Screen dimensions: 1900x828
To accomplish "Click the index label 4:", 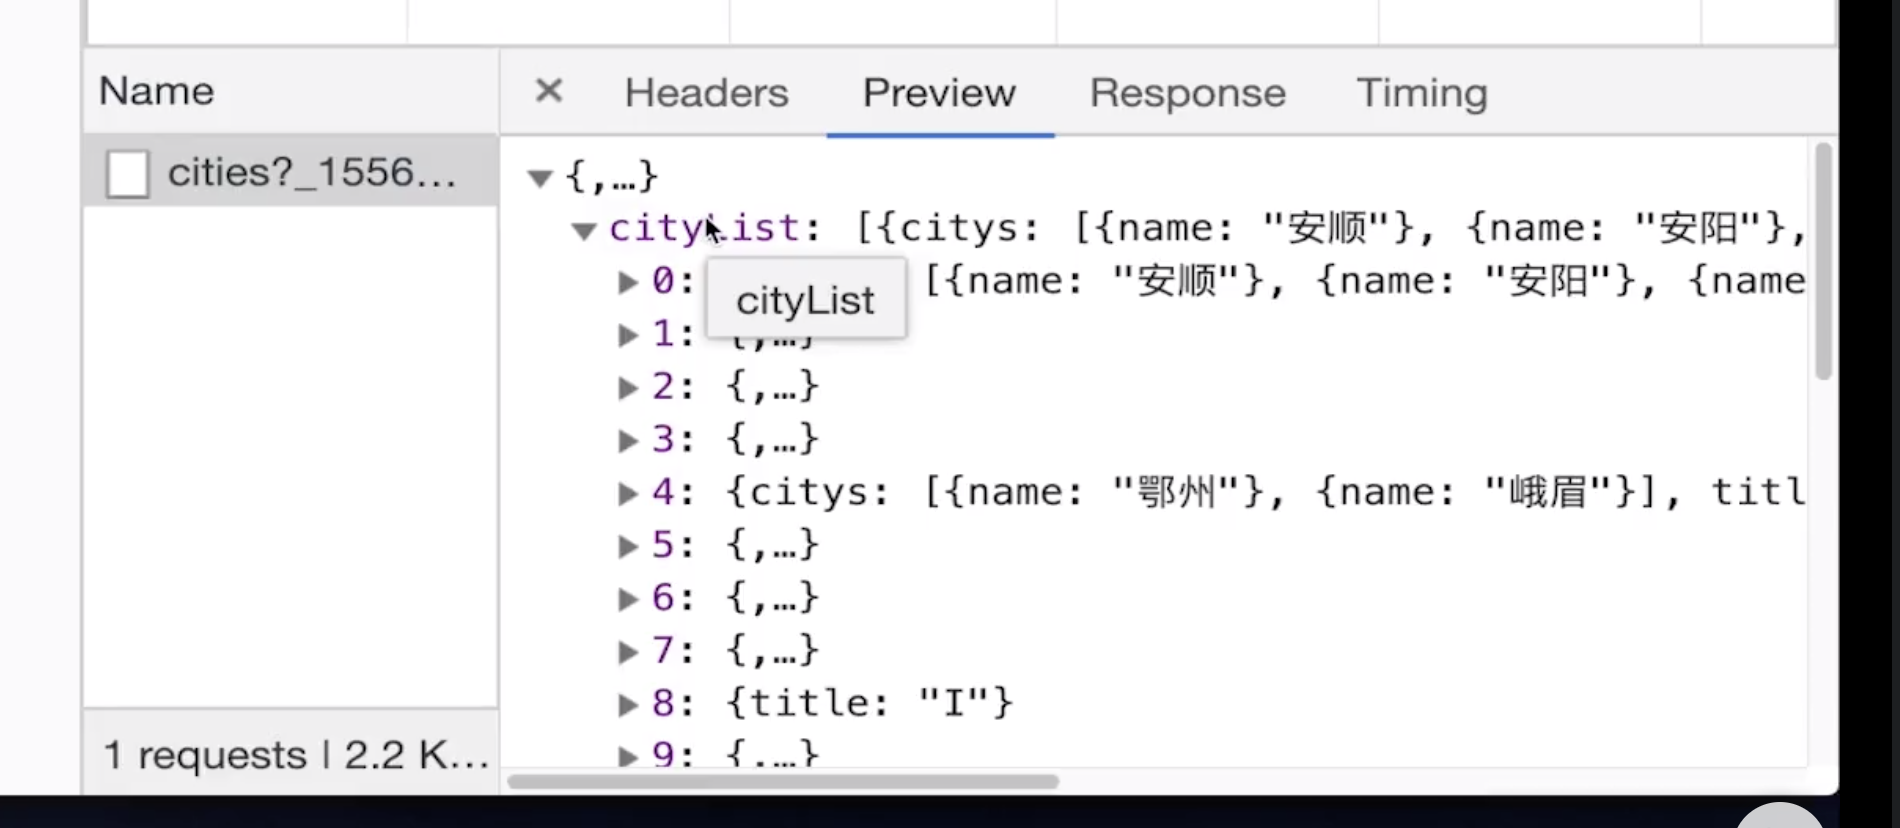I will [673, 492].
